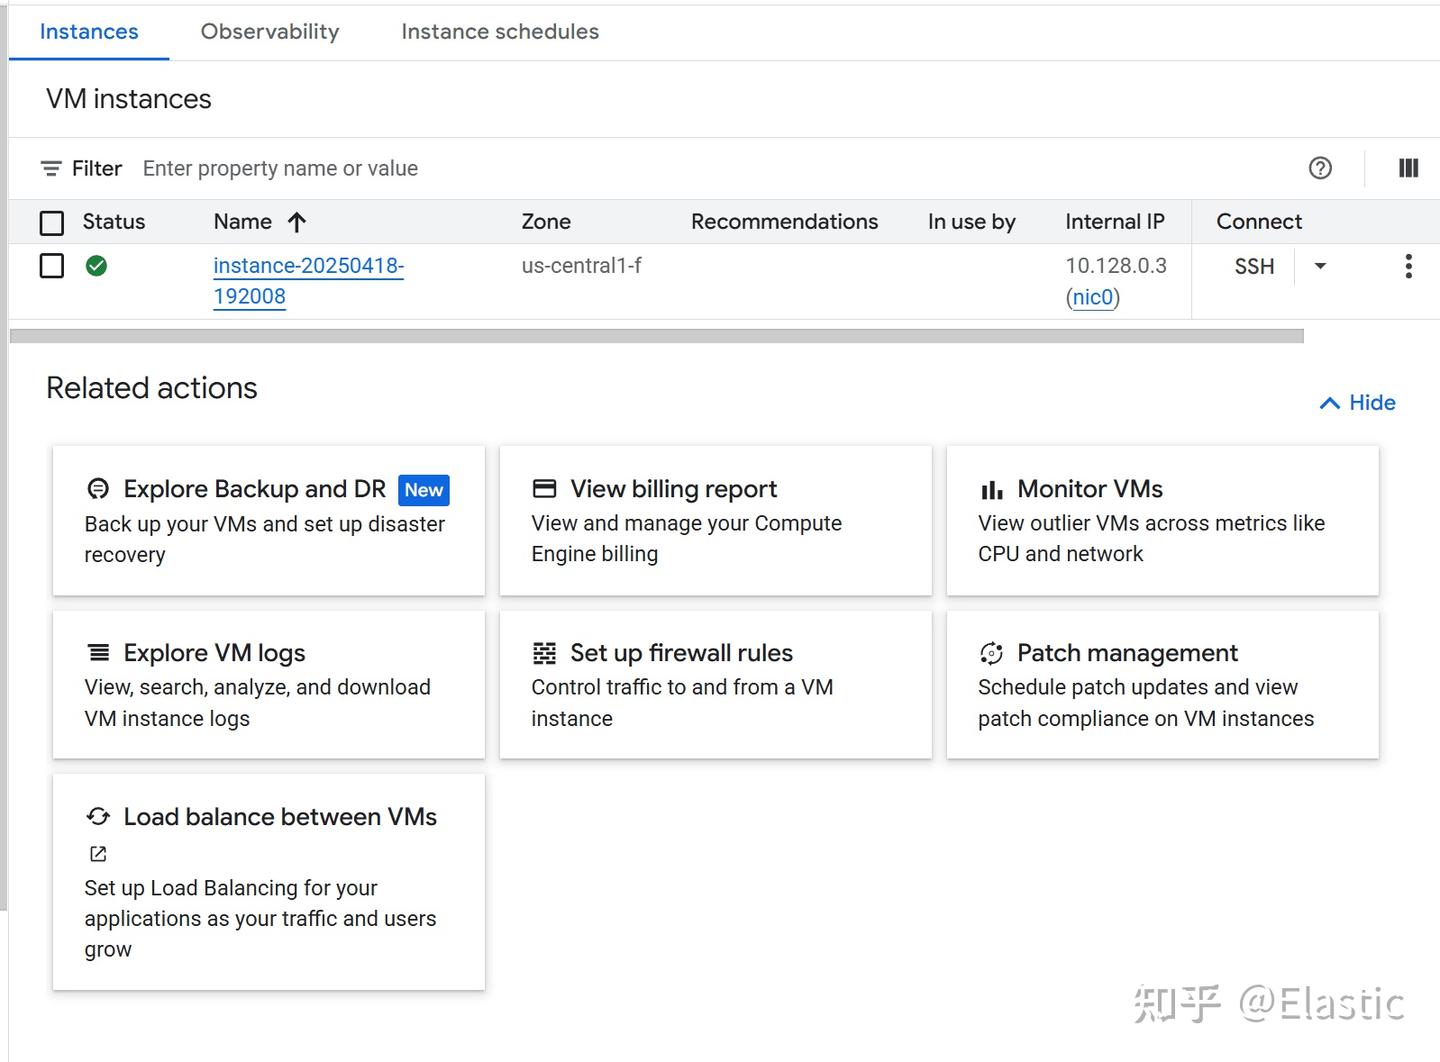Open the SSH connection dropdown arrow
The width and height of the screenshot is (1440, 1062).
pos(1320,266)
